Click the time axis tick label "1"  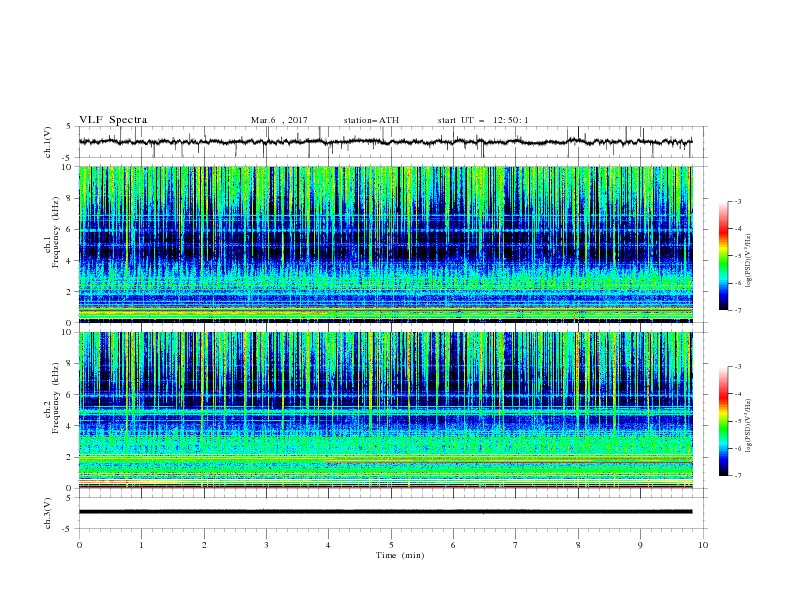tap(141, 545)
